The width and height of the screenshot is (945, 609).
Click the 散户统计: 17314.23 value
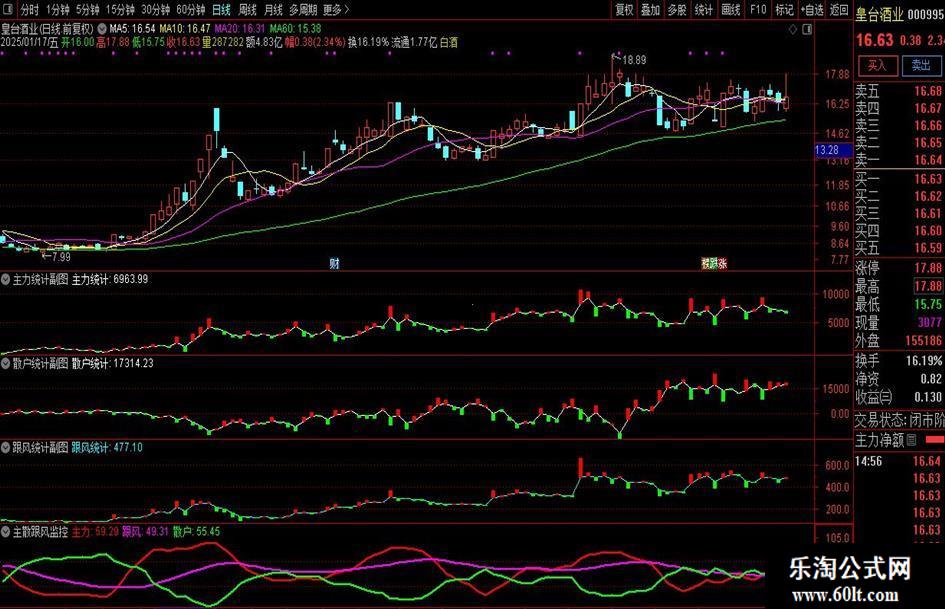[113, 364]
